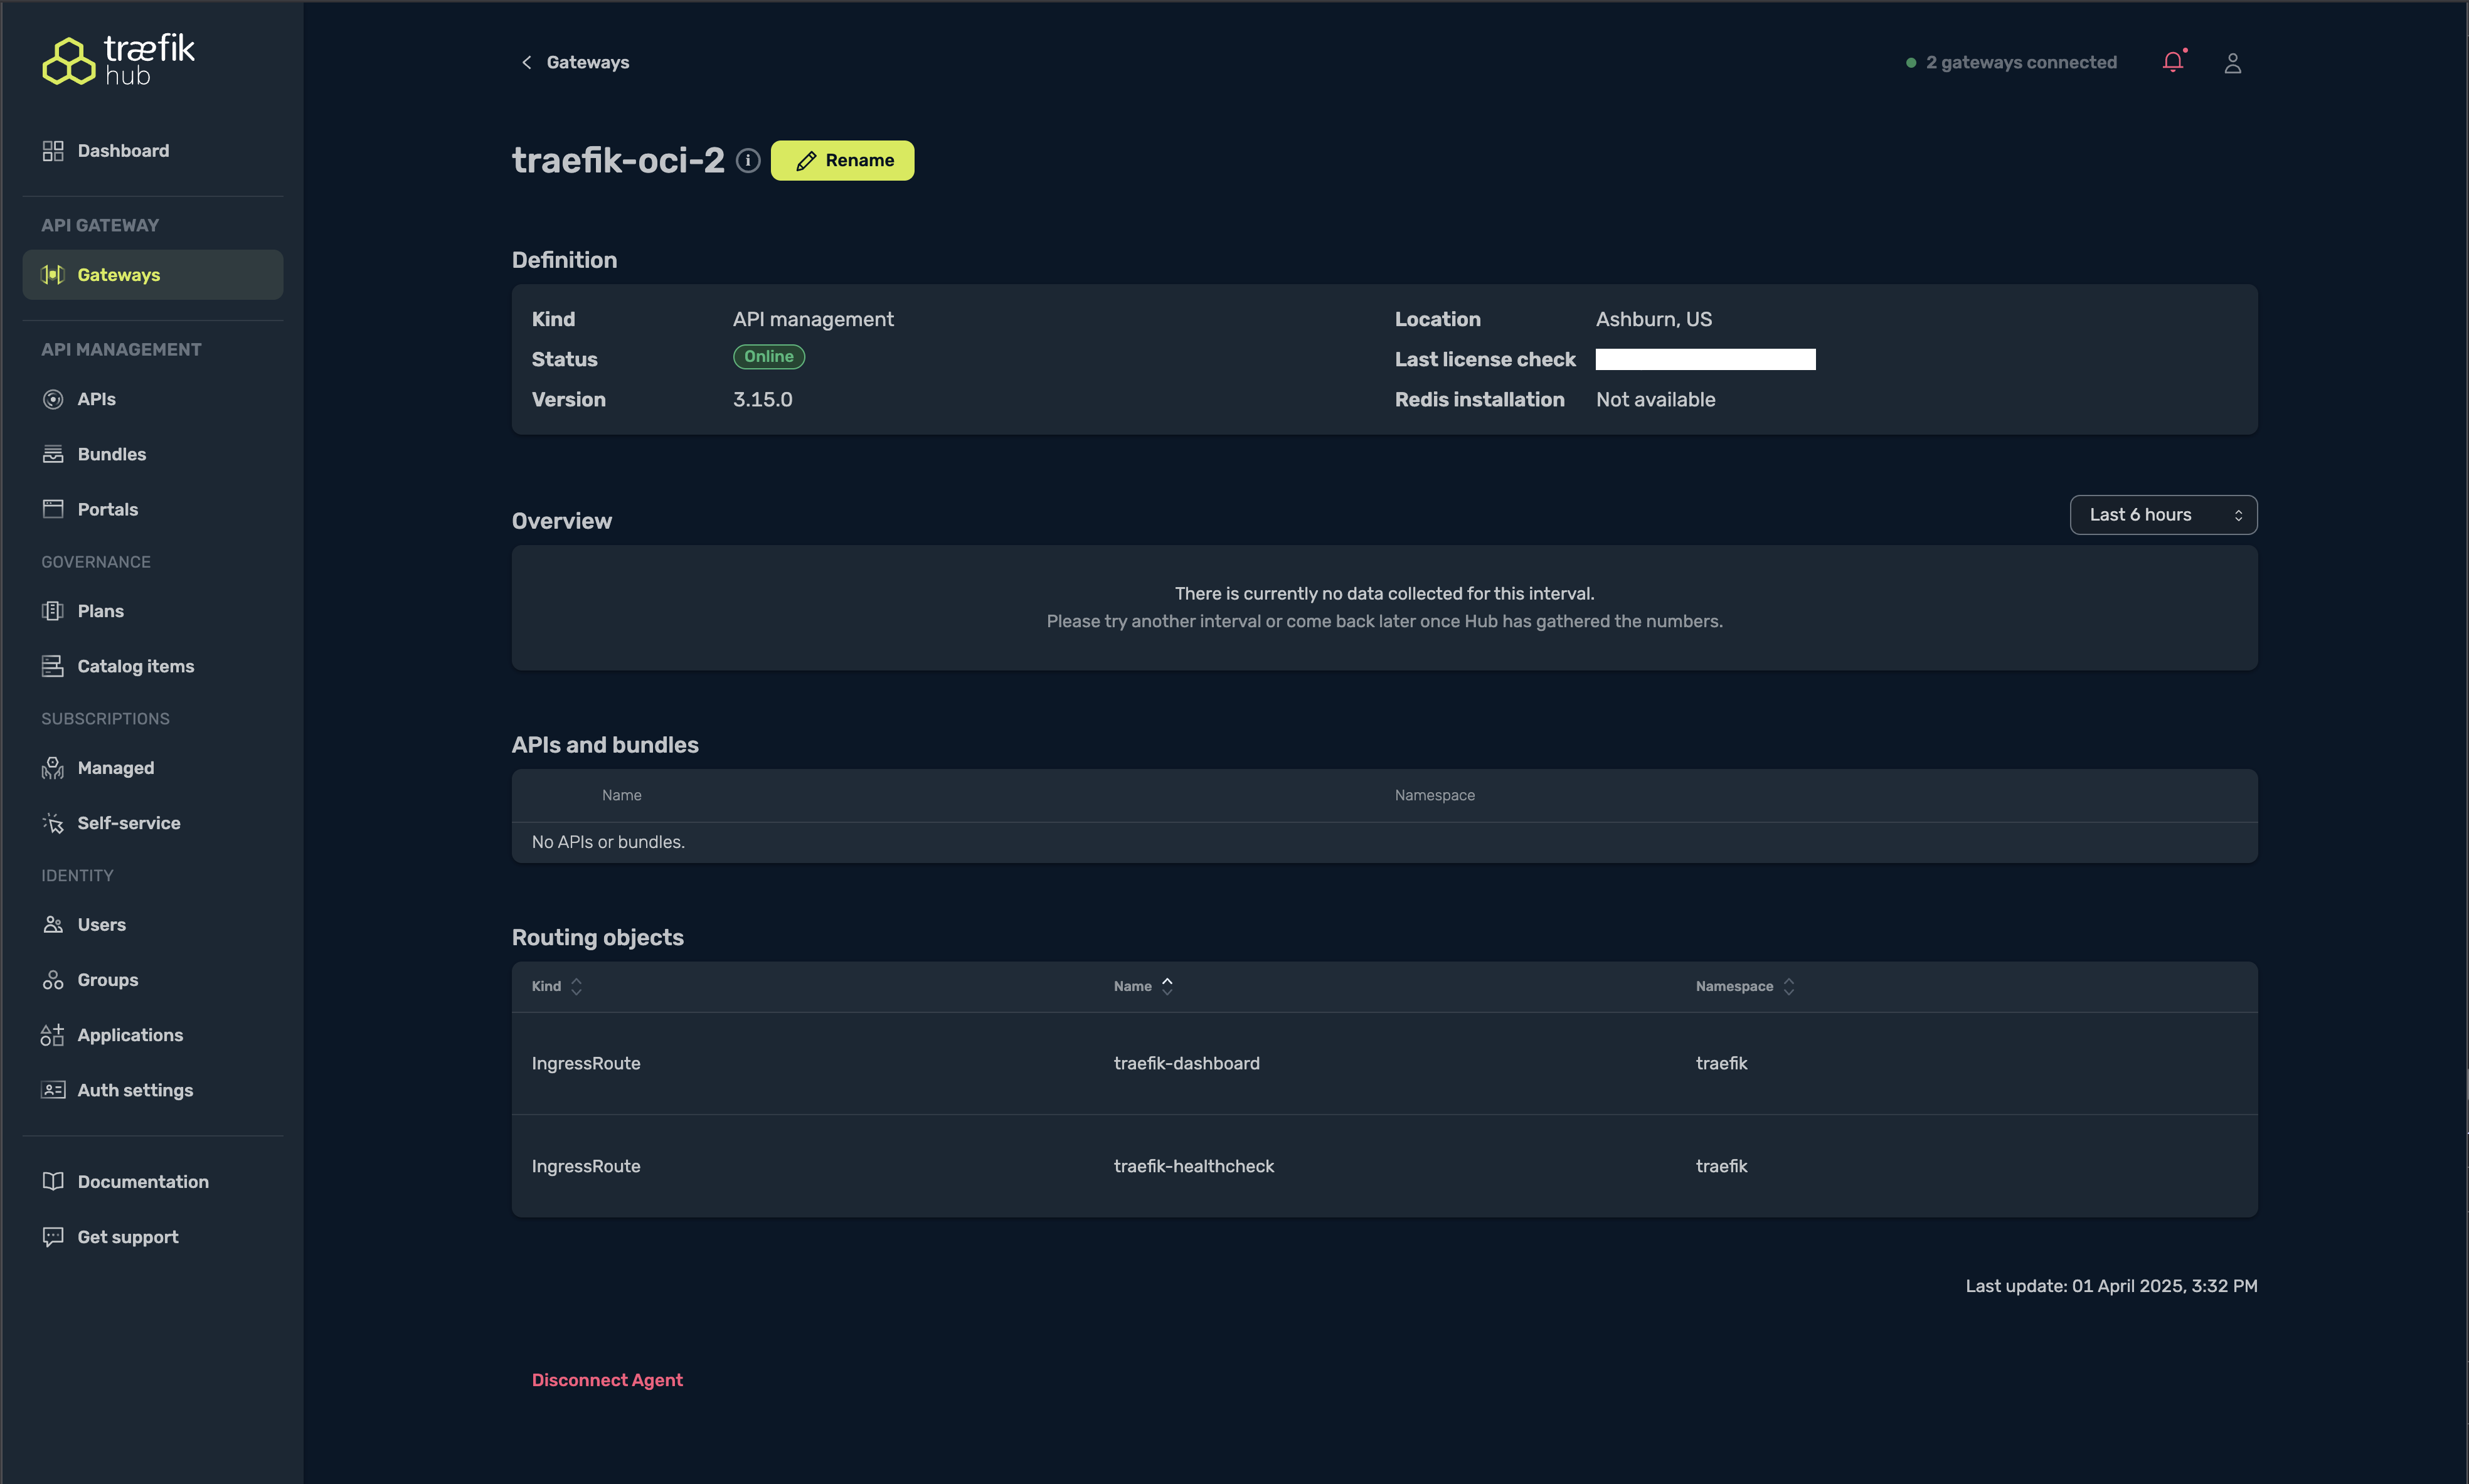Select the traefik-dashboard IngressRoute row
Image resolution: width=2469 pixels, height=1484 pixels.
tap(1186, 1063)
